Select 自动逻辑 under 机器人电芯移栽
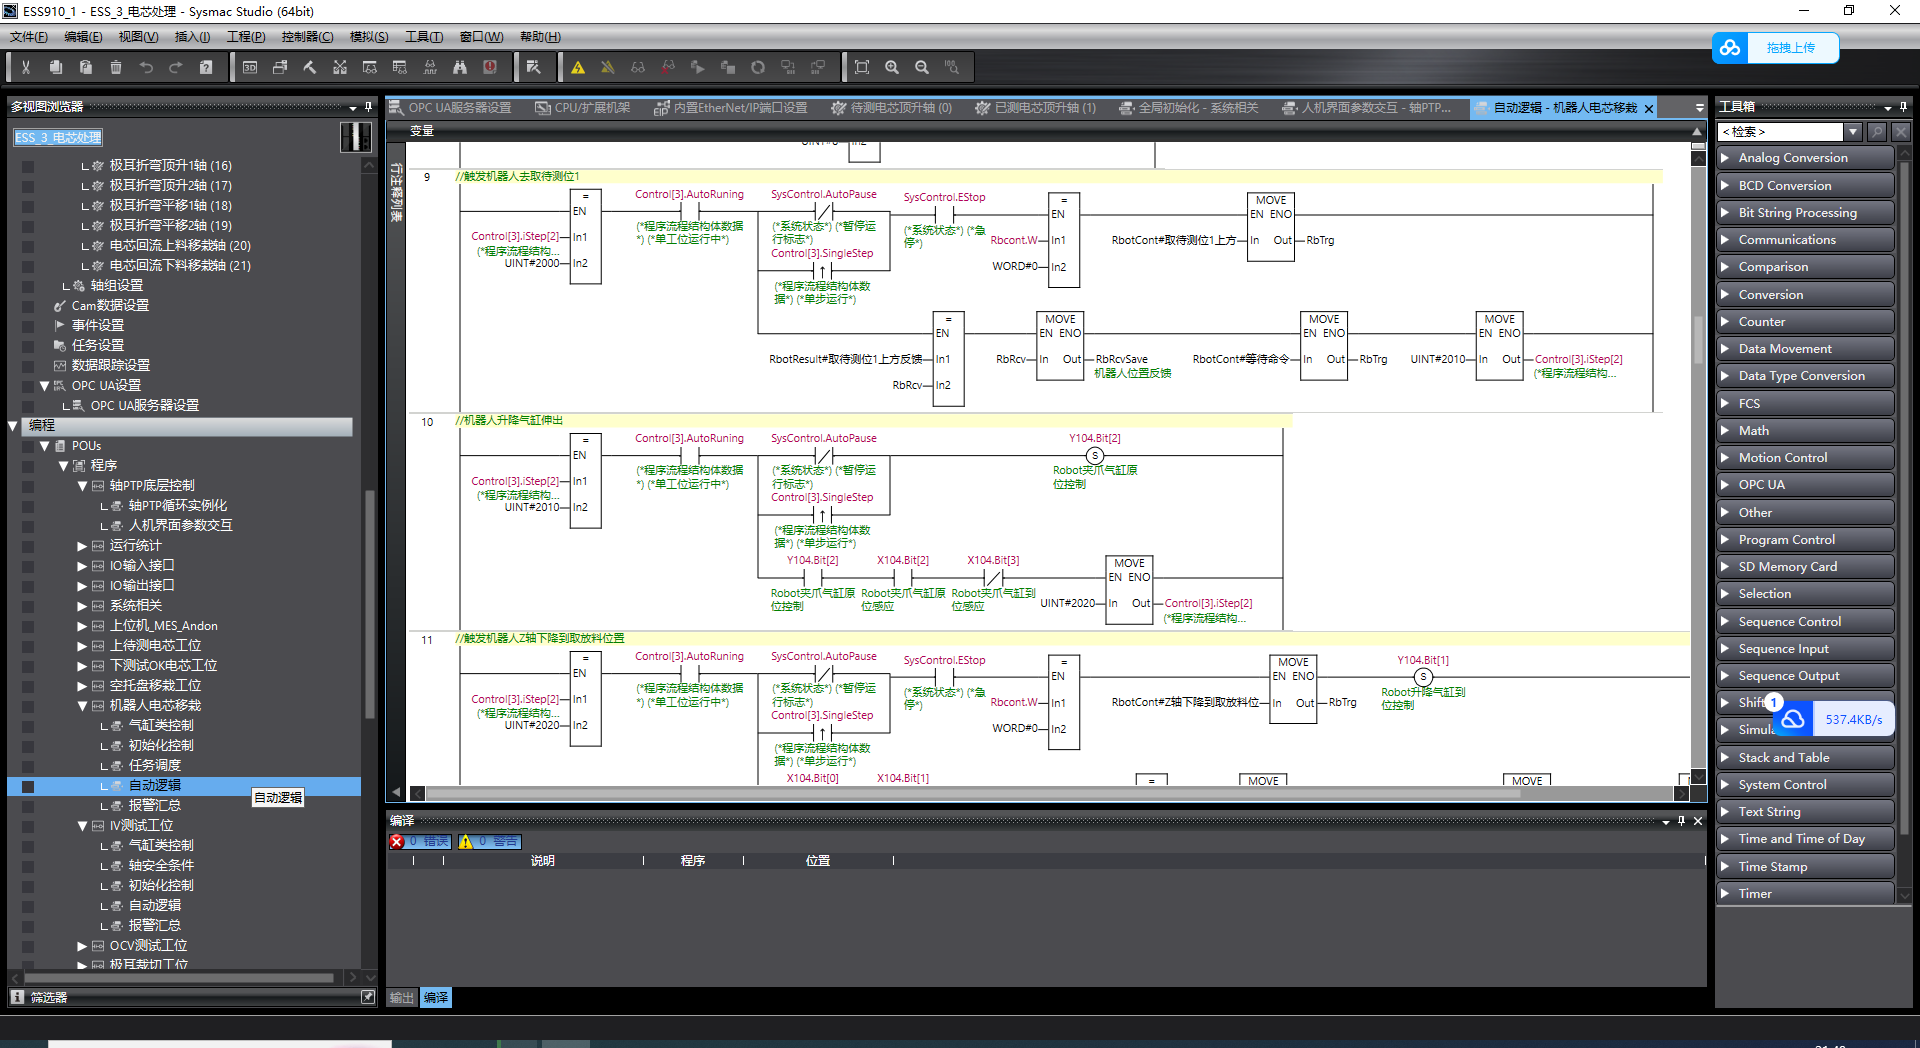The image size is (1920, 1048). click(x=155, y=786)
